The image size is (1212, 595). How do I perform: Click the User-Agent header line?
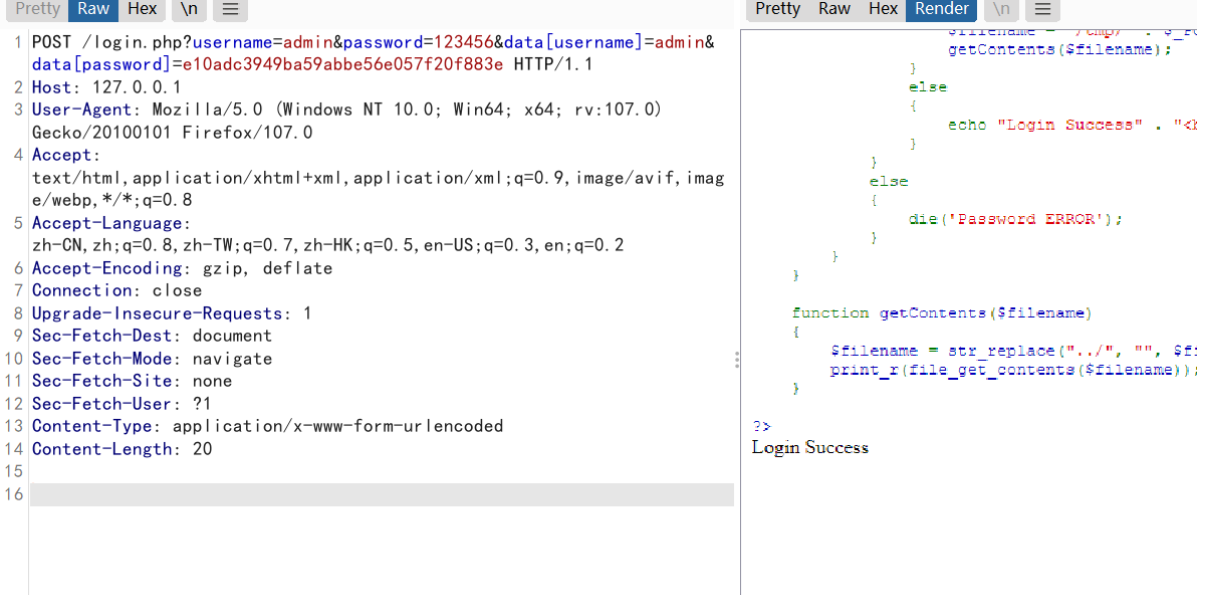[346, 110]
